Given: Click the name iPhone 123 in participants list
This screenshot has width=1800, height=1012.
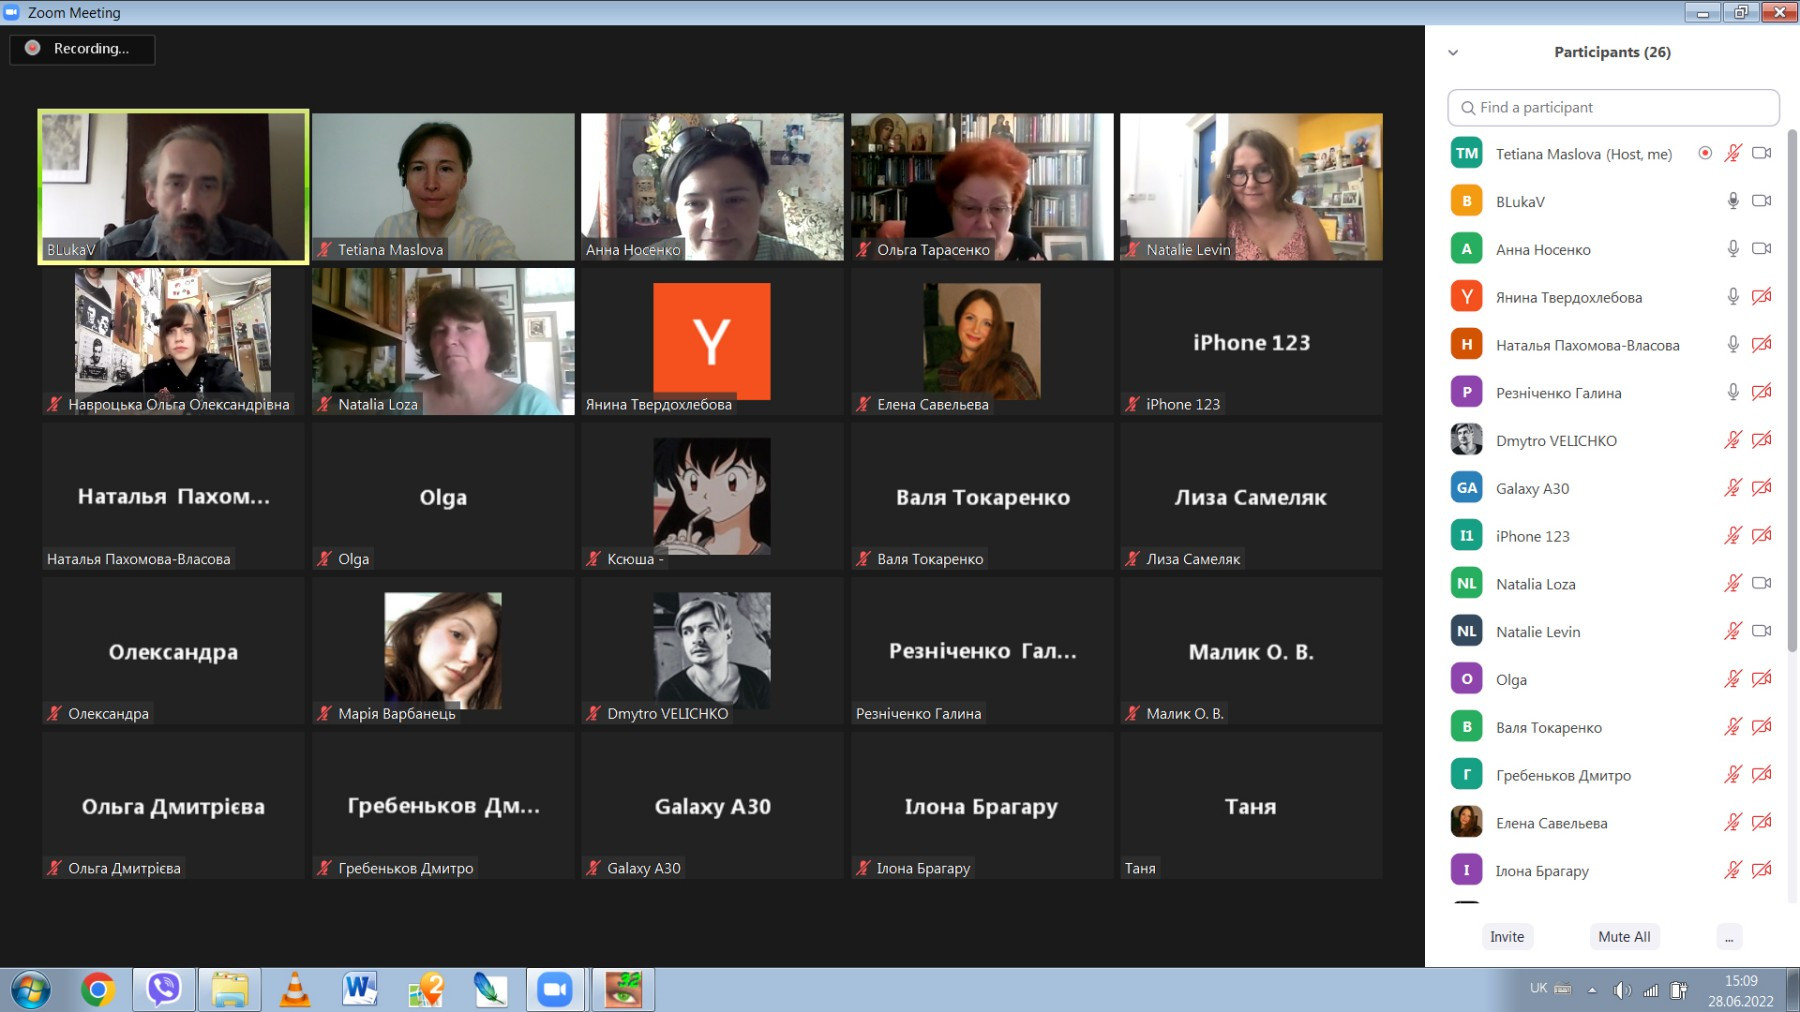Looking at the screenshot, I should tap(1533, 536).
